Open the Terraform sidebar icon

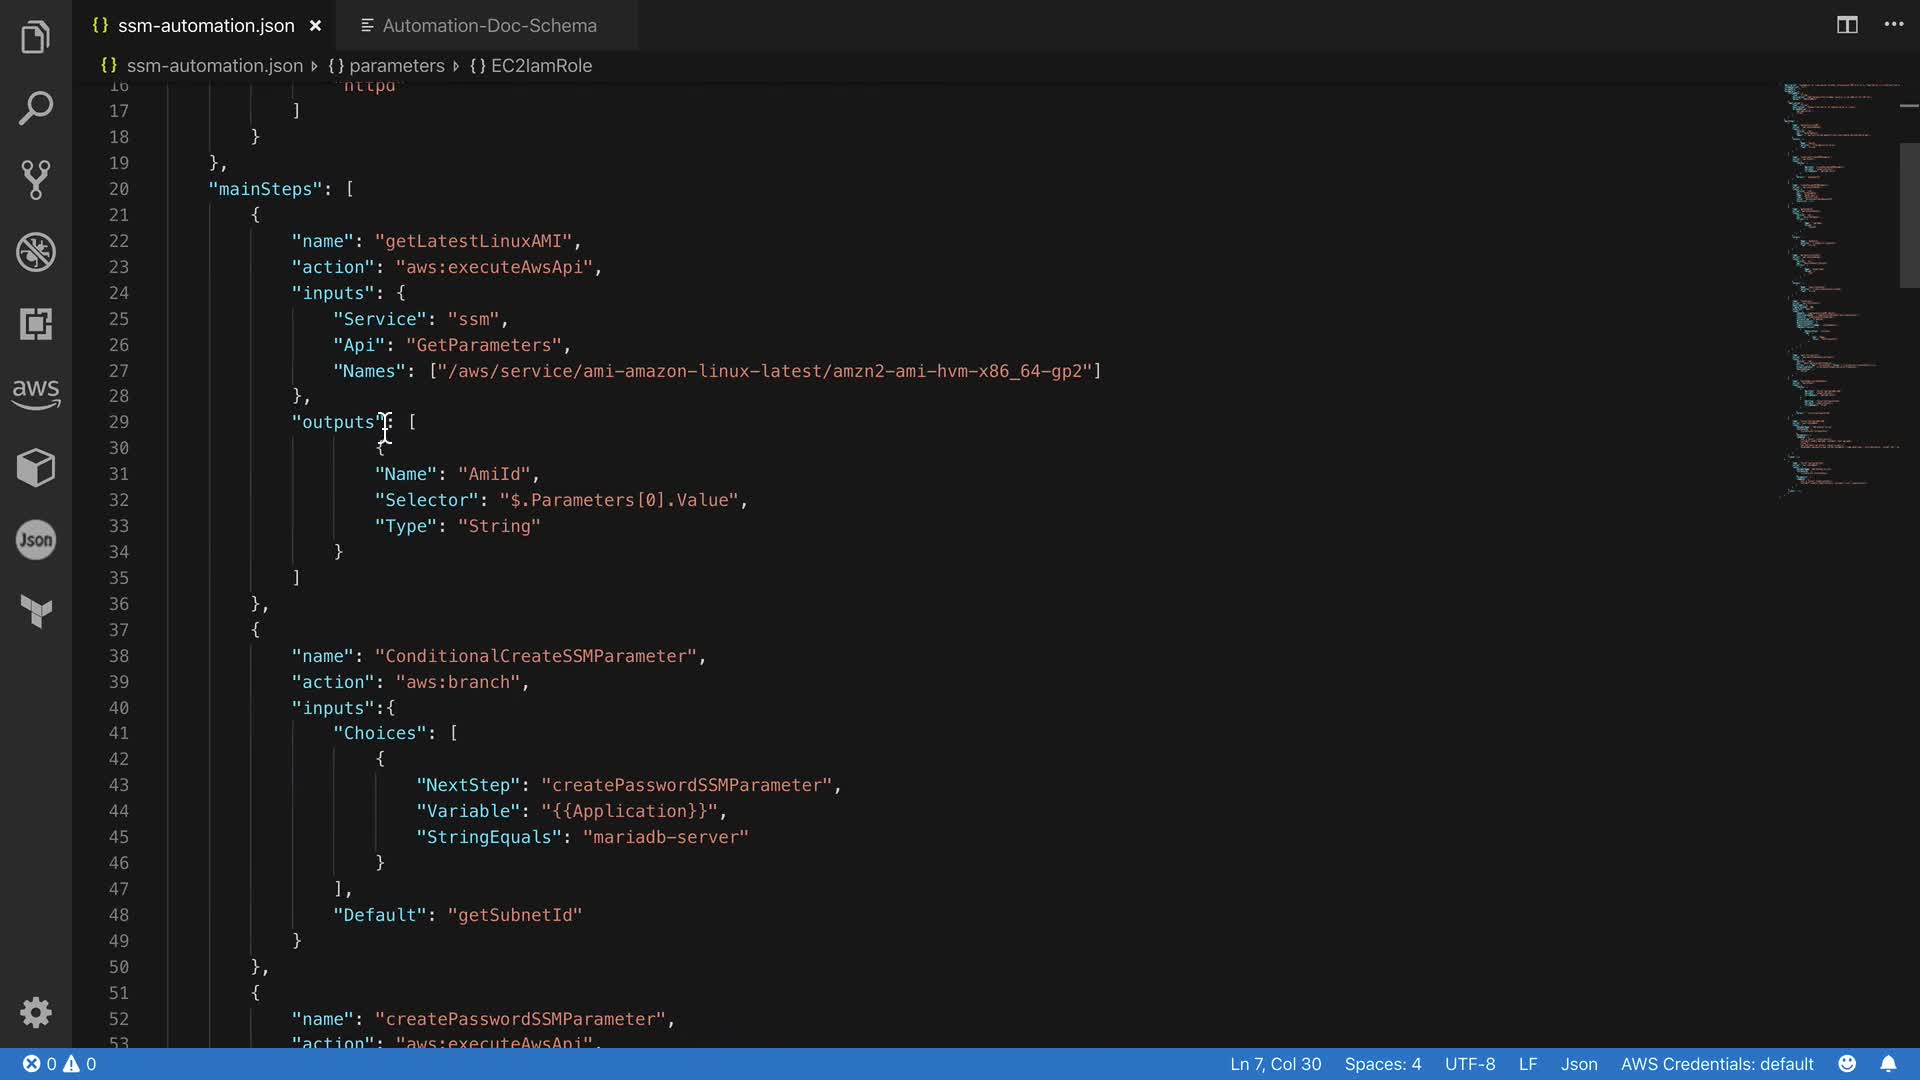pos(36,611)
